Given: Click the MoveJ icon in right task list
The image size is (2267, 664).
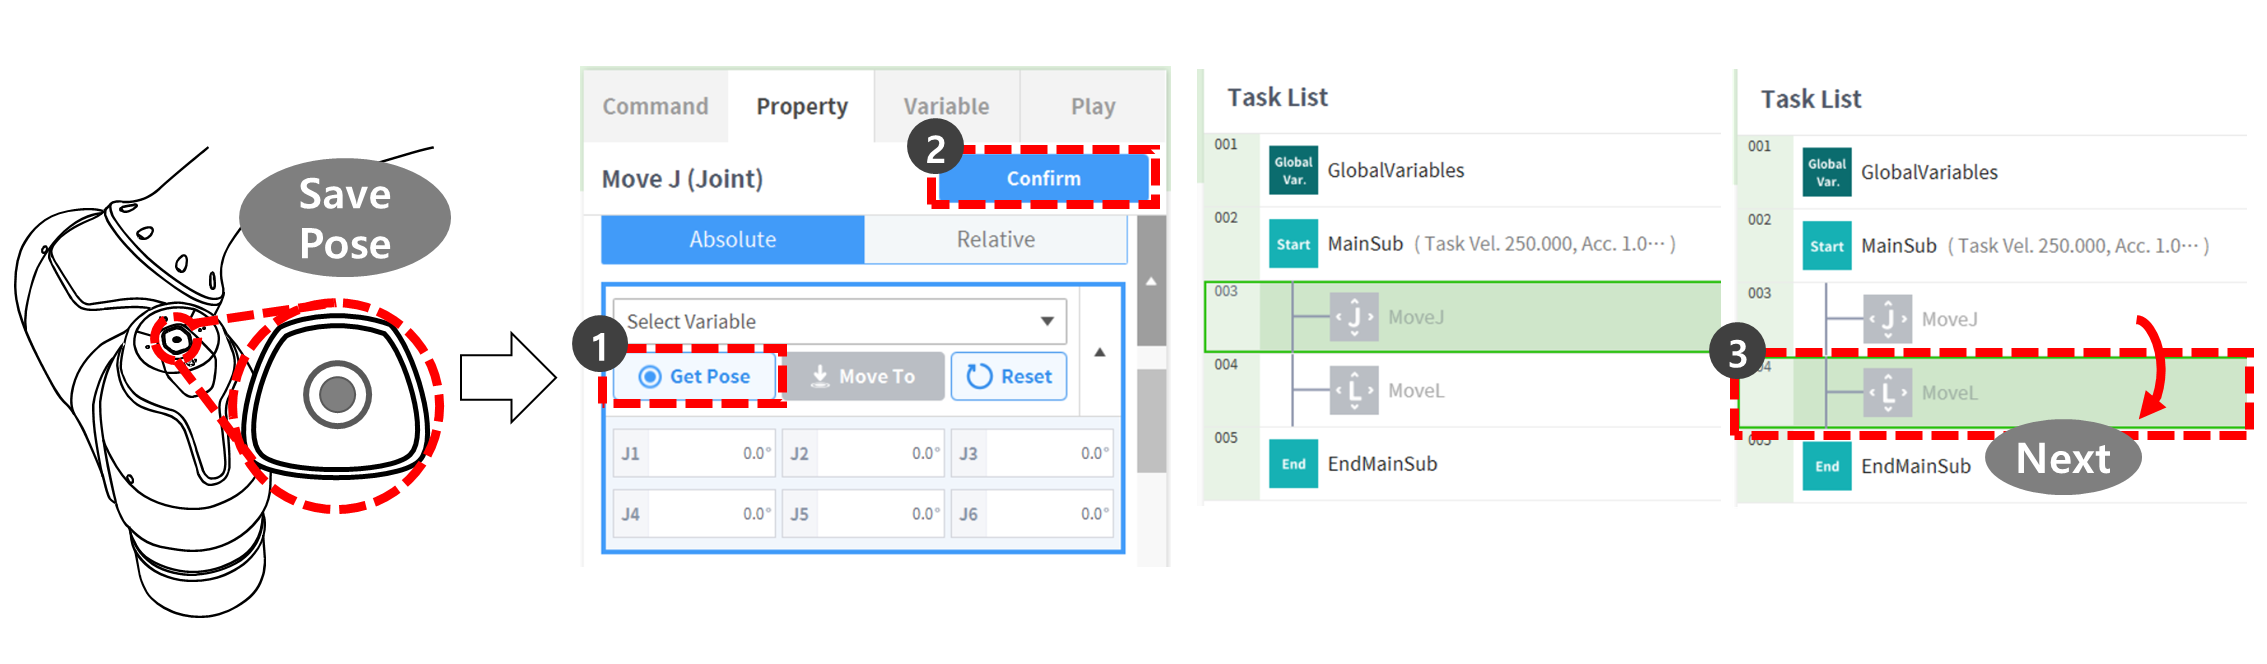Looking at the screenshot, I should [x=1887, y=319].
